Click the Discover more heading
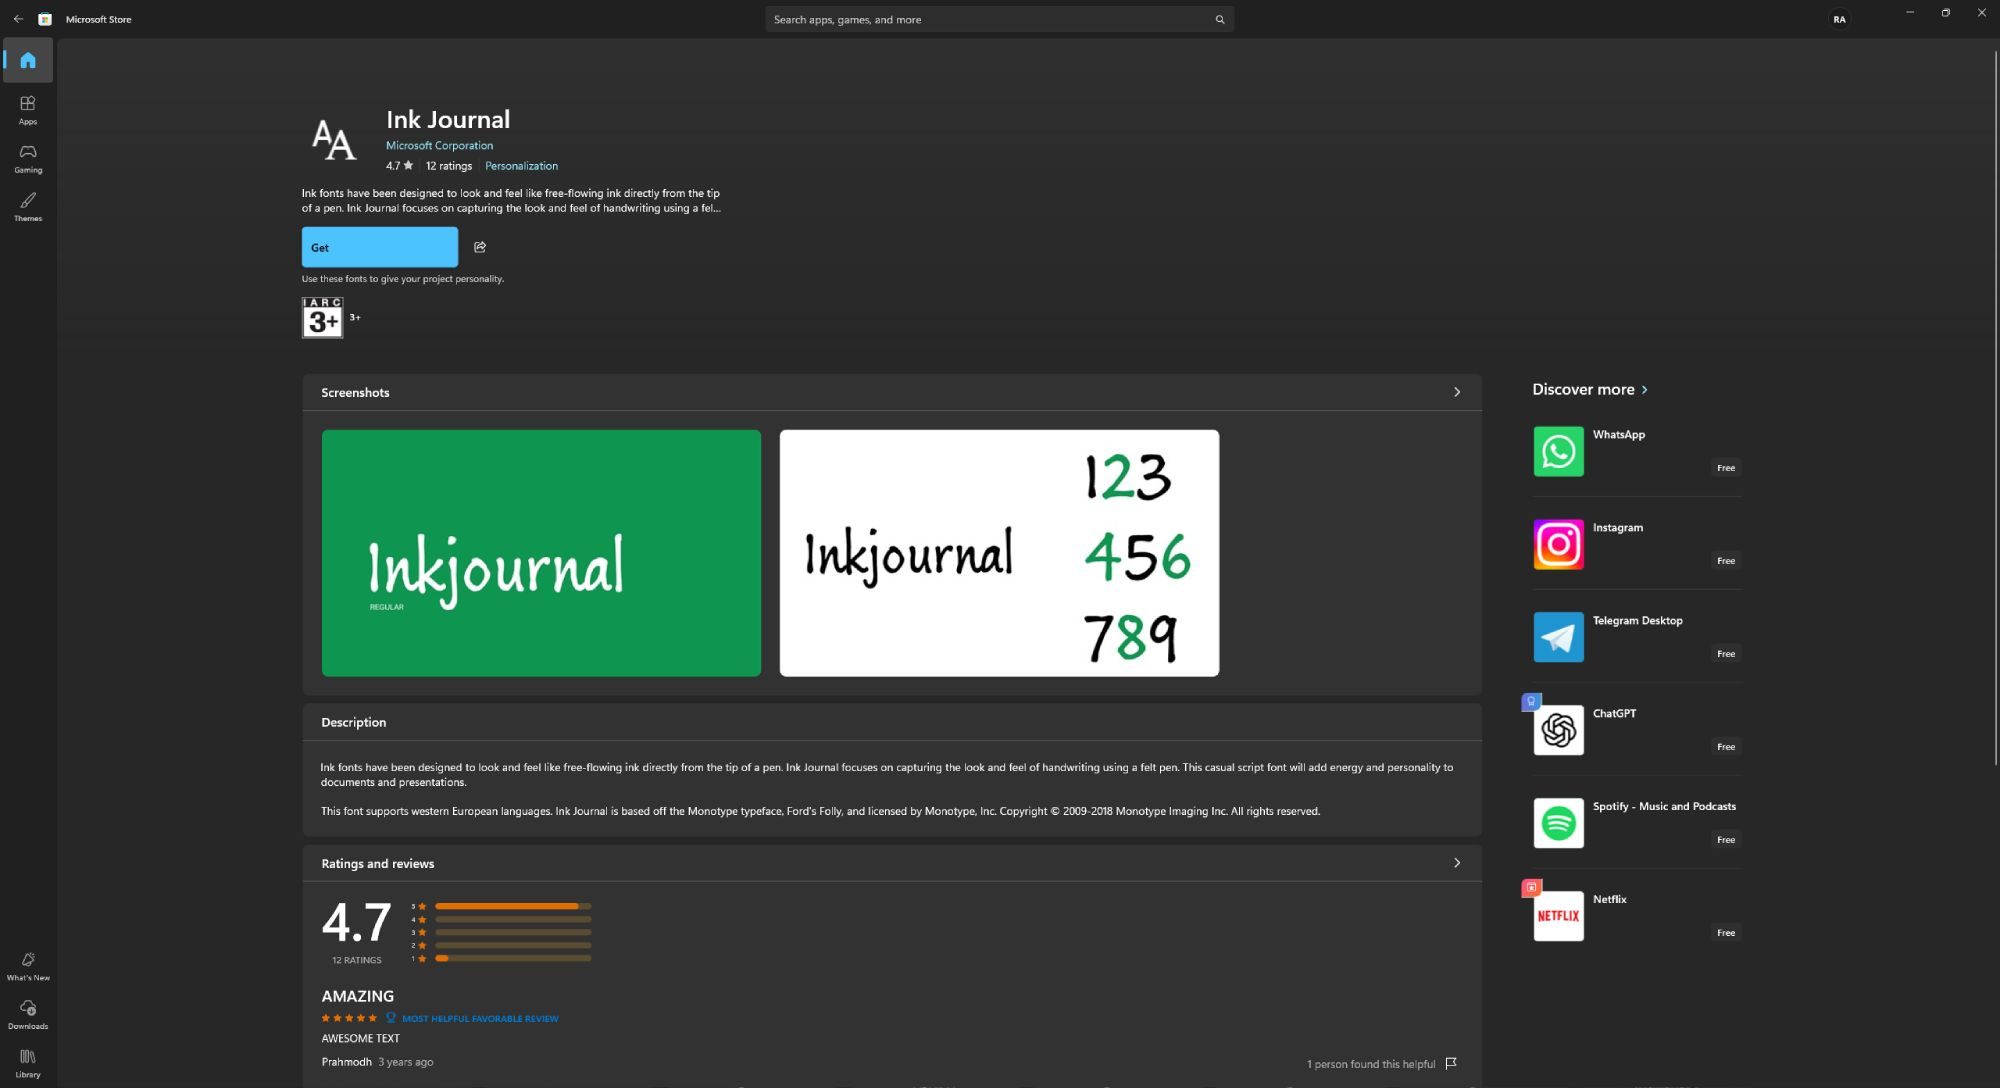Image resolution: width=2000 pixels, height=1088 pixels. click(x=1583, y=389)
